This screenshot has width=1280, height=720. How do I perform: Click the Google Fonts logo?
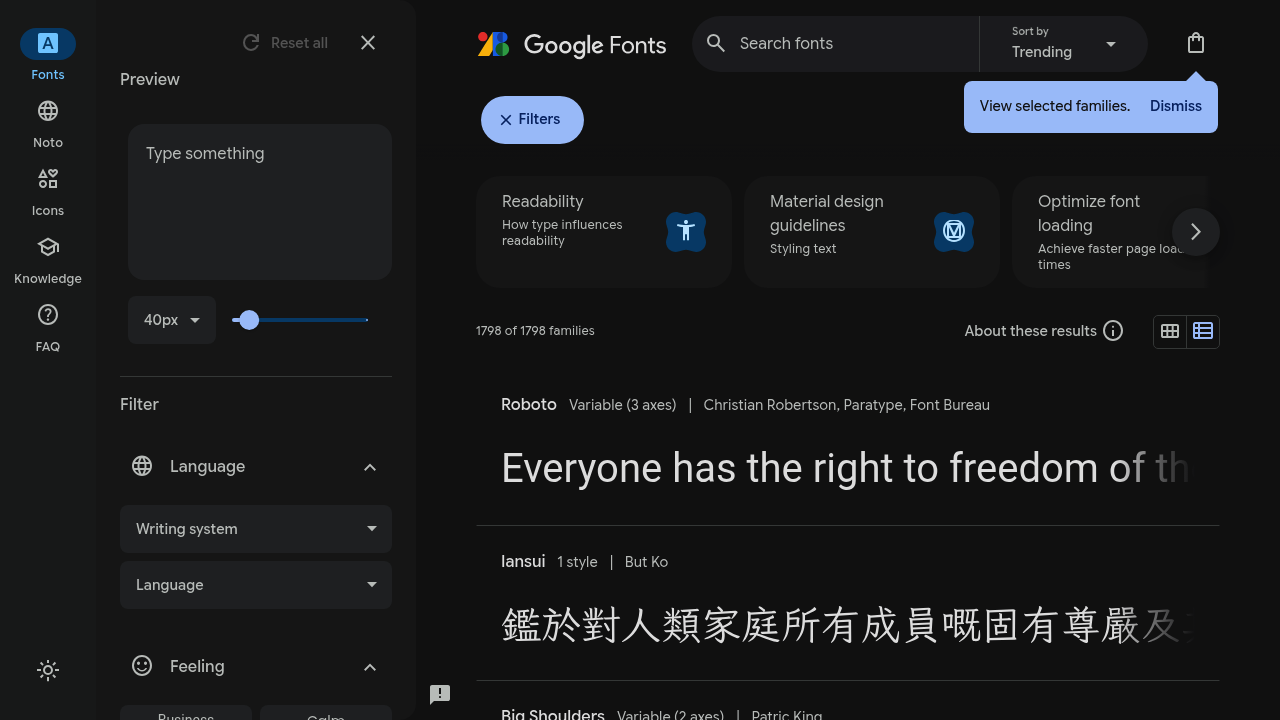click(x=571, y=44)
